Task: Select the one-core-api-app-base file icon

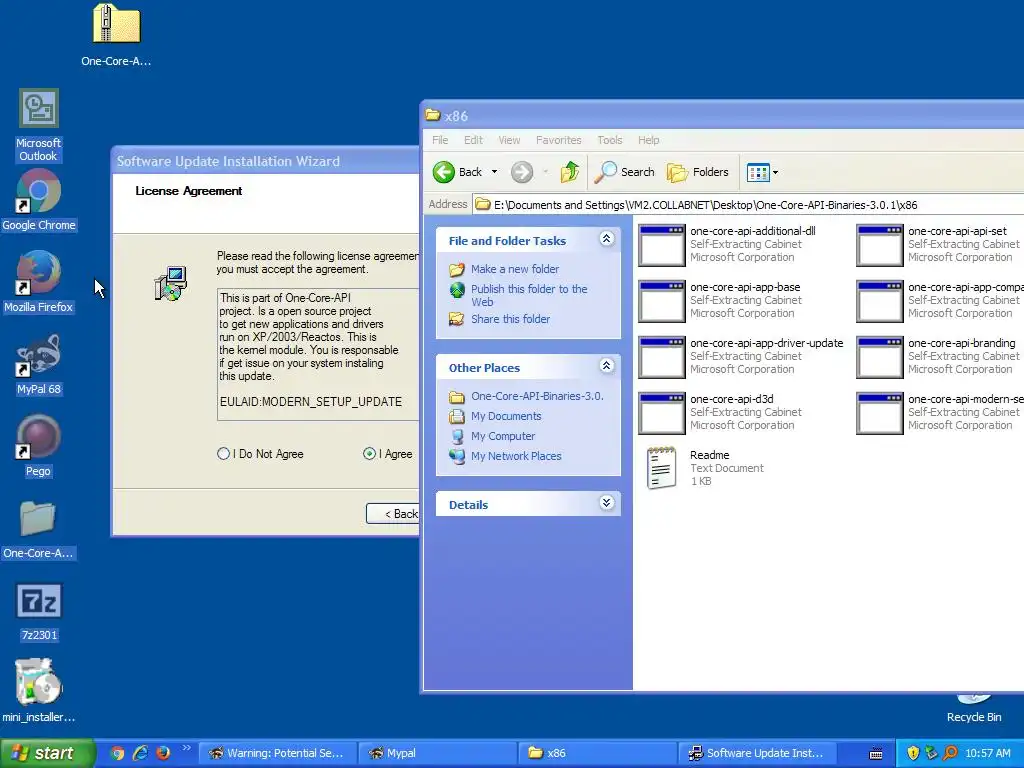Action: [662, 301]
